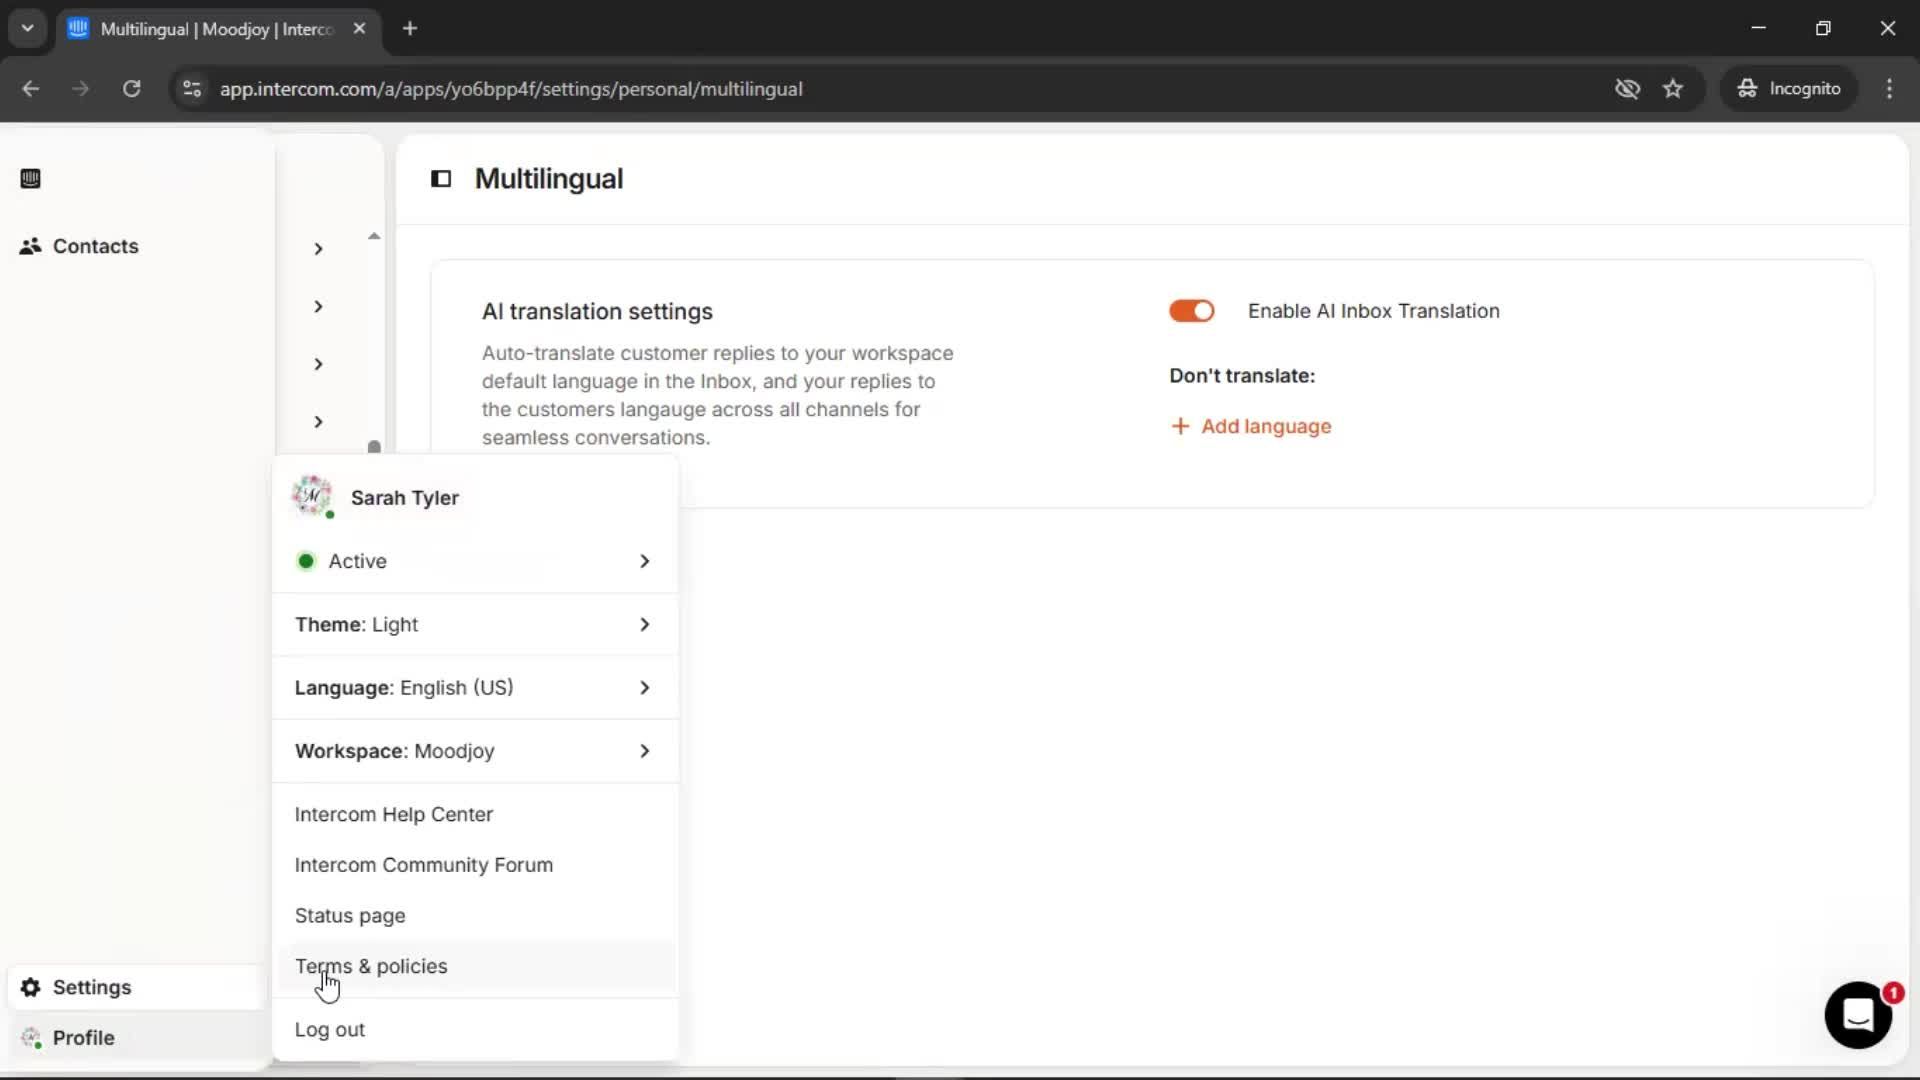Click the Multilingual page heading

549,179
